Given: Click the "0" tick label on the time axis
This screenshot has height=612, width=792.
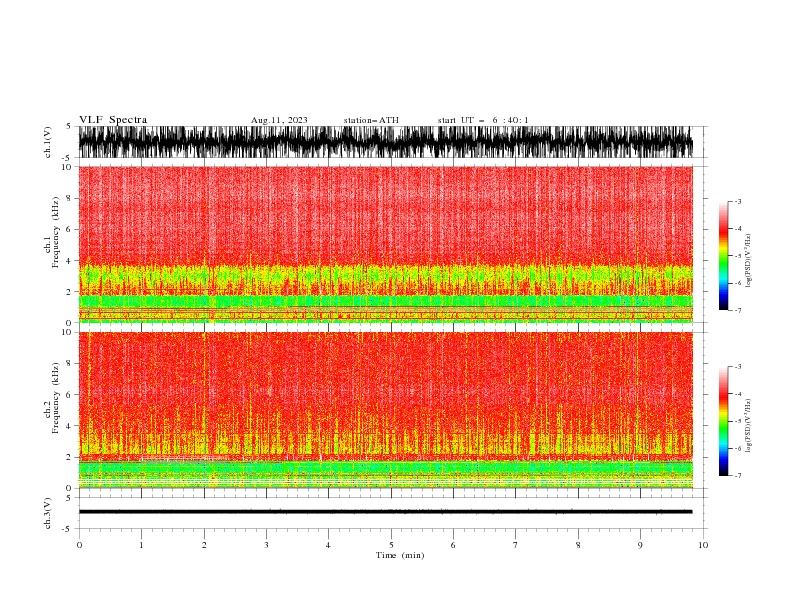Looking at the screenshot, I should [79, 545].
